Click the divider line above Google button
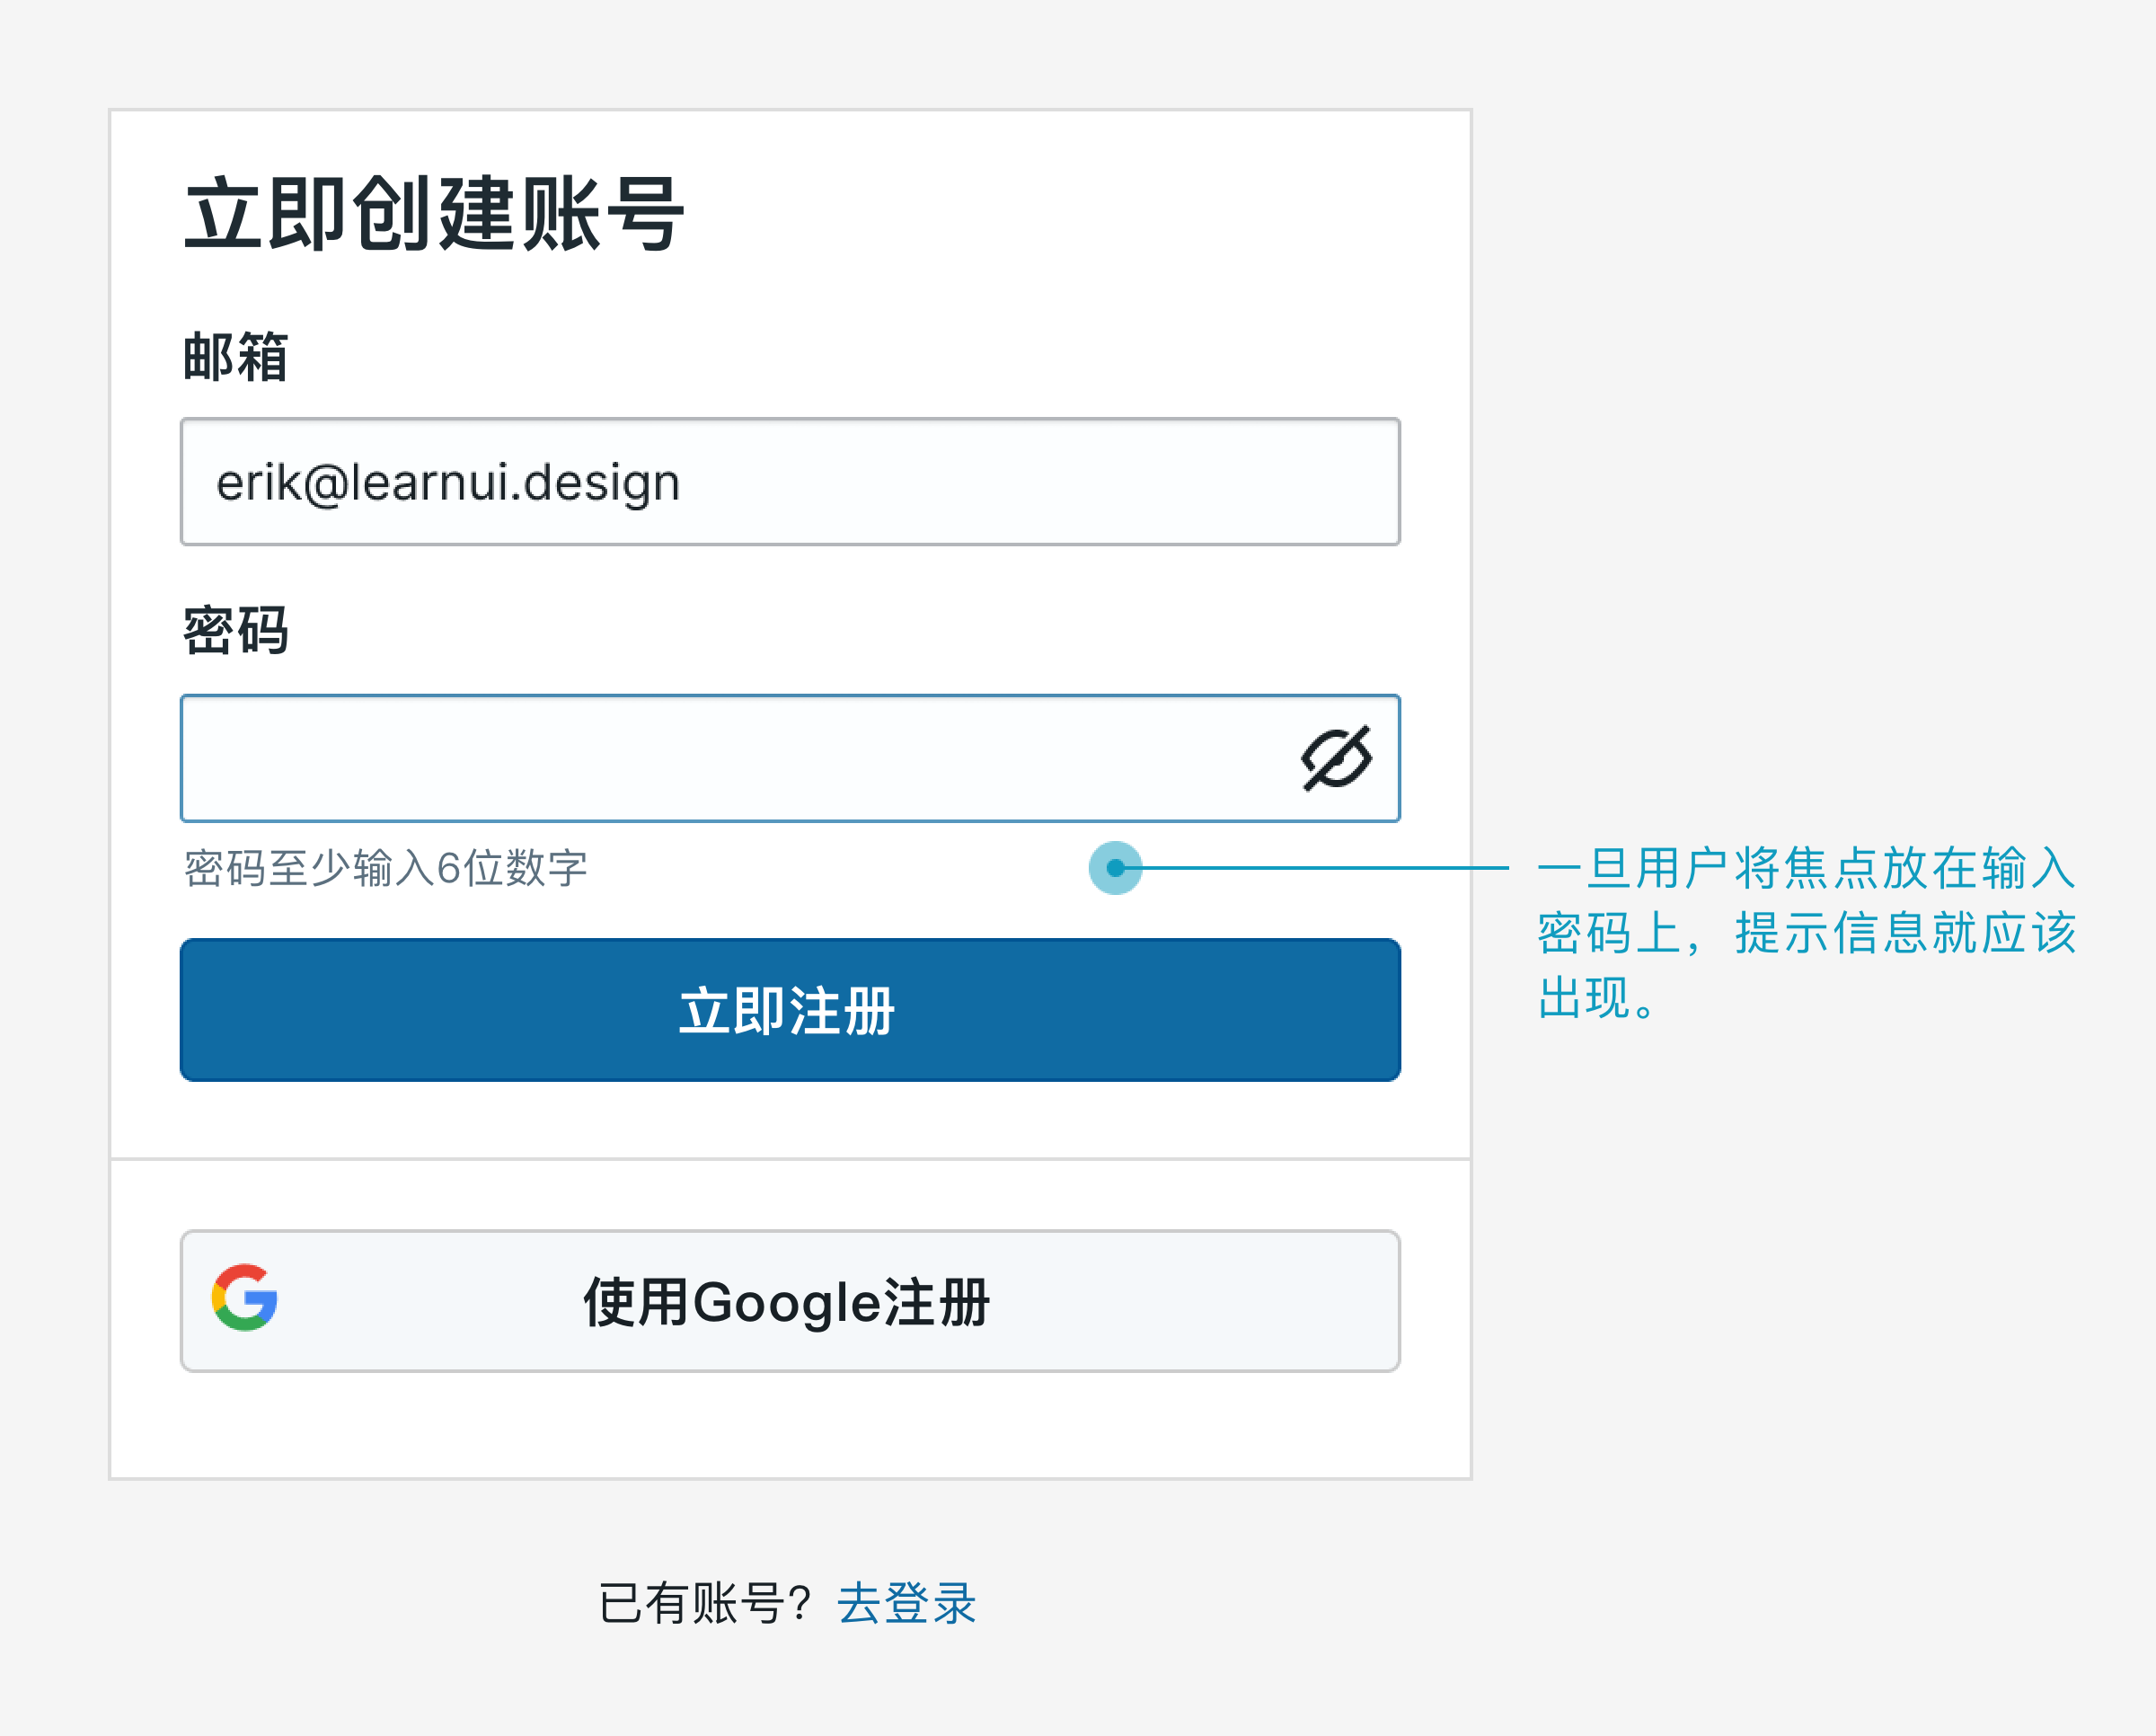 tap(790, 1159)
